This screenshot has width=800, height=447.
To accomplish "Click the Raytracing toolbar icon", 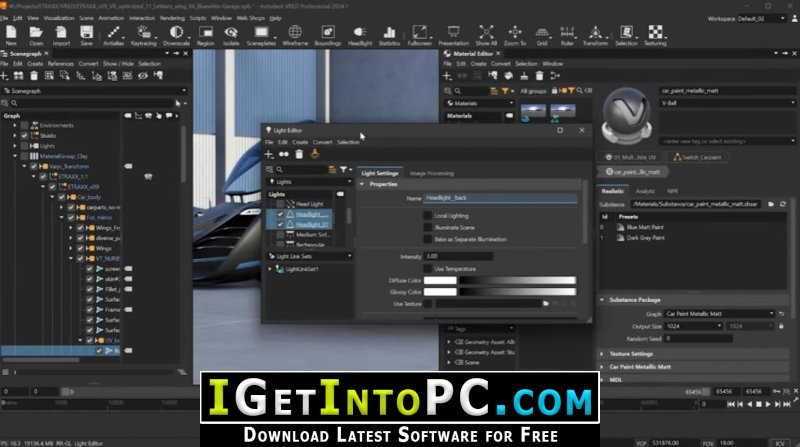I will point(143,35).
